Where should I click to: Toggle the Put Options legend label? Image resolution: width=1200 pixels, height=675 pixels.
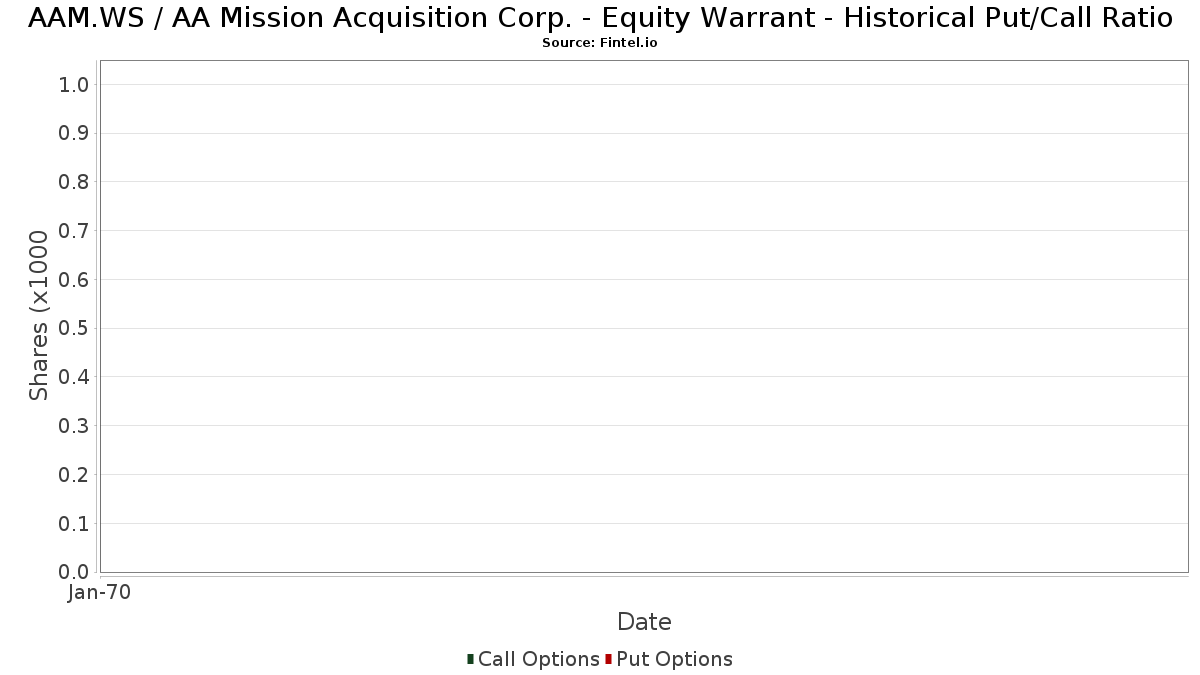pos(675,659)
